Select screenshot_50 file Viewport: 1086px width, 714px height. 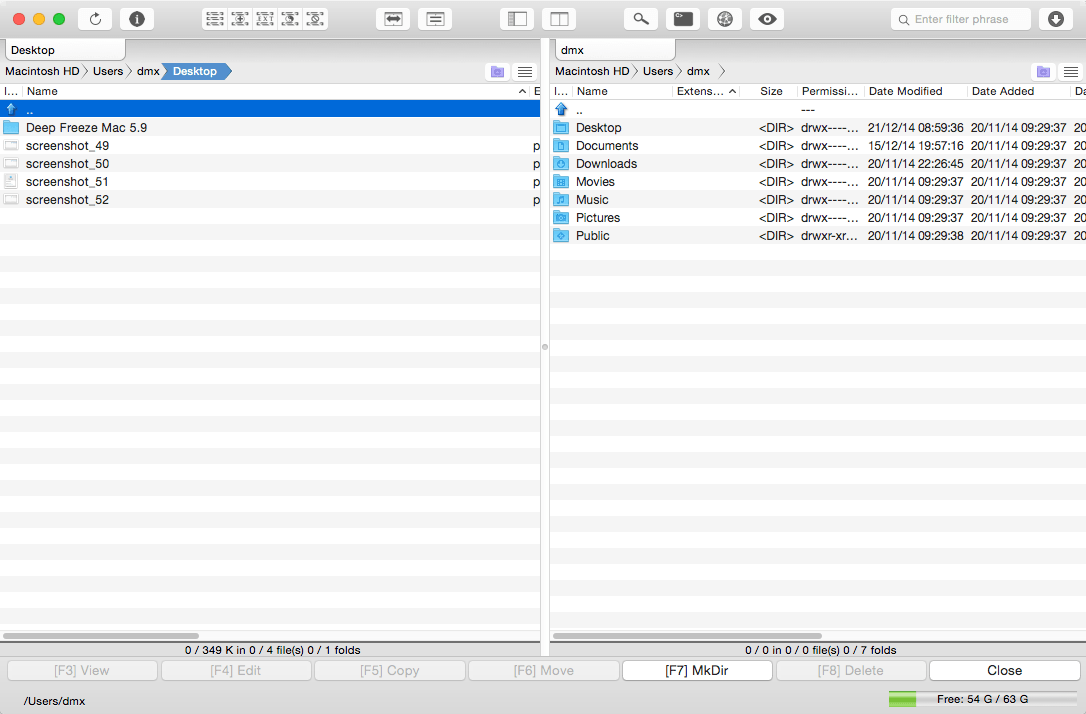tap(270, 163)
